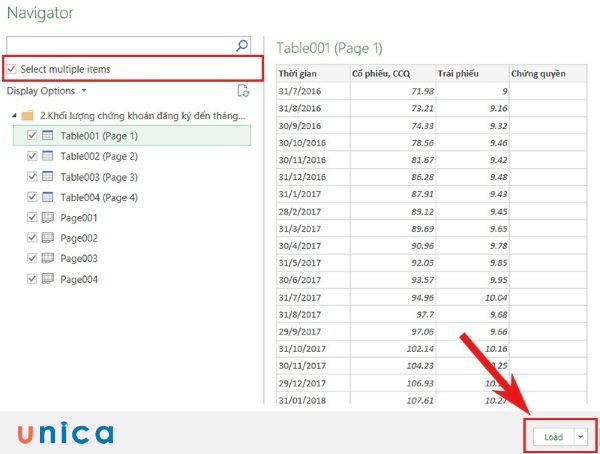Click the Table004 table icon

pyautogui.click(x=47, y=197)
